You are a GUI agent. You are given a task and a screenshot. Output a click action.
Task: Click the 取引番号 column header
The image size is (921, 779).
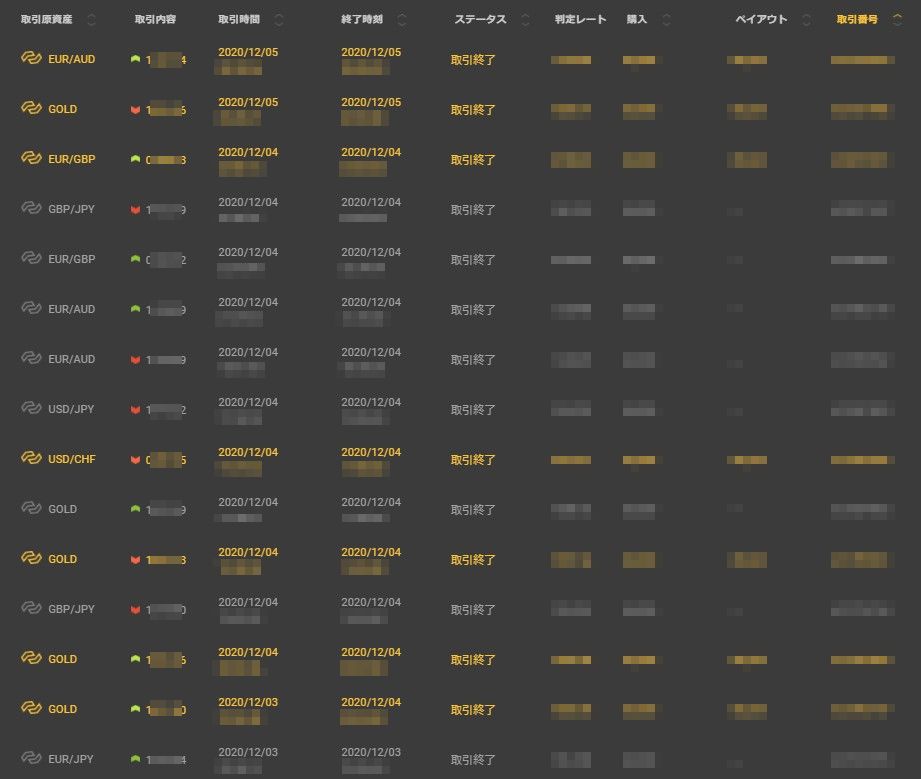click(857, 20)
